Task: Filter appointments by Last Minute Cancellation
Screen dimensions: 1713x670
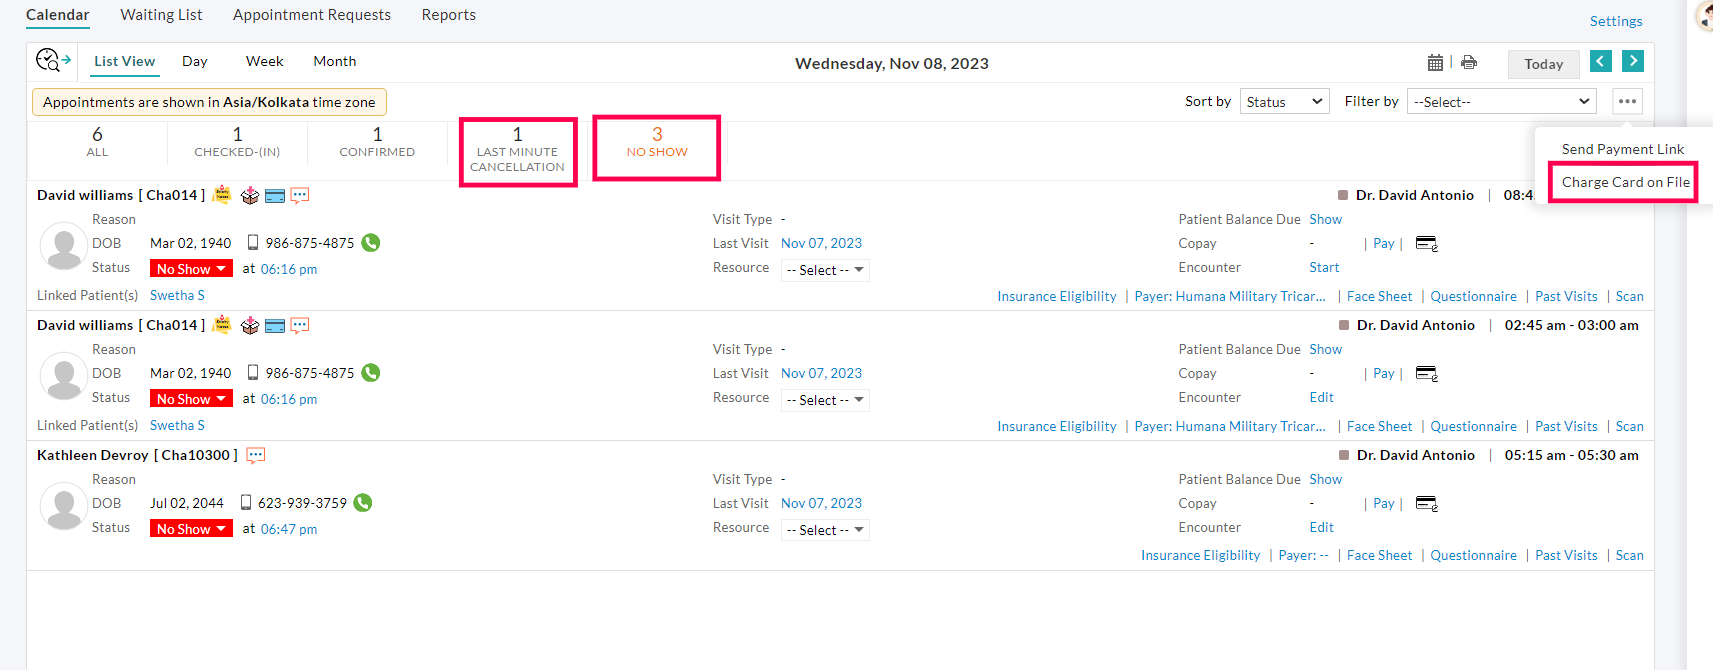Action: tap(517, 151)
